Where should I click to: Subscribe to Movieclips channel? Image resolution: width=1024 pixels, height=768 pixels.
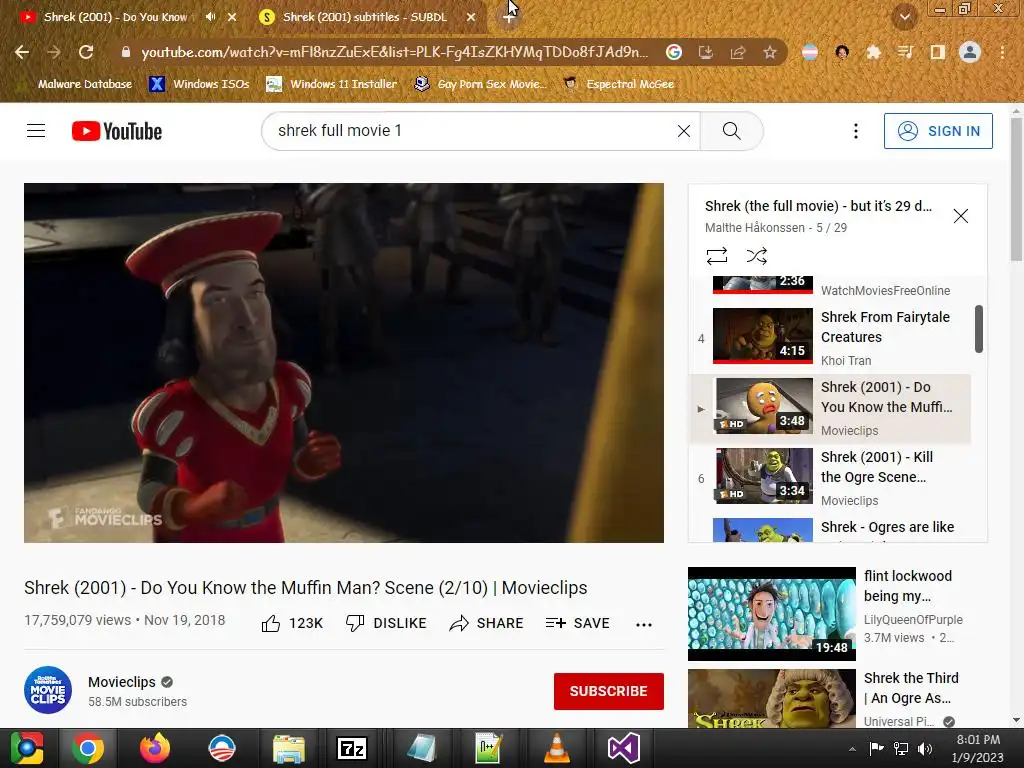[x=609, y=691]
